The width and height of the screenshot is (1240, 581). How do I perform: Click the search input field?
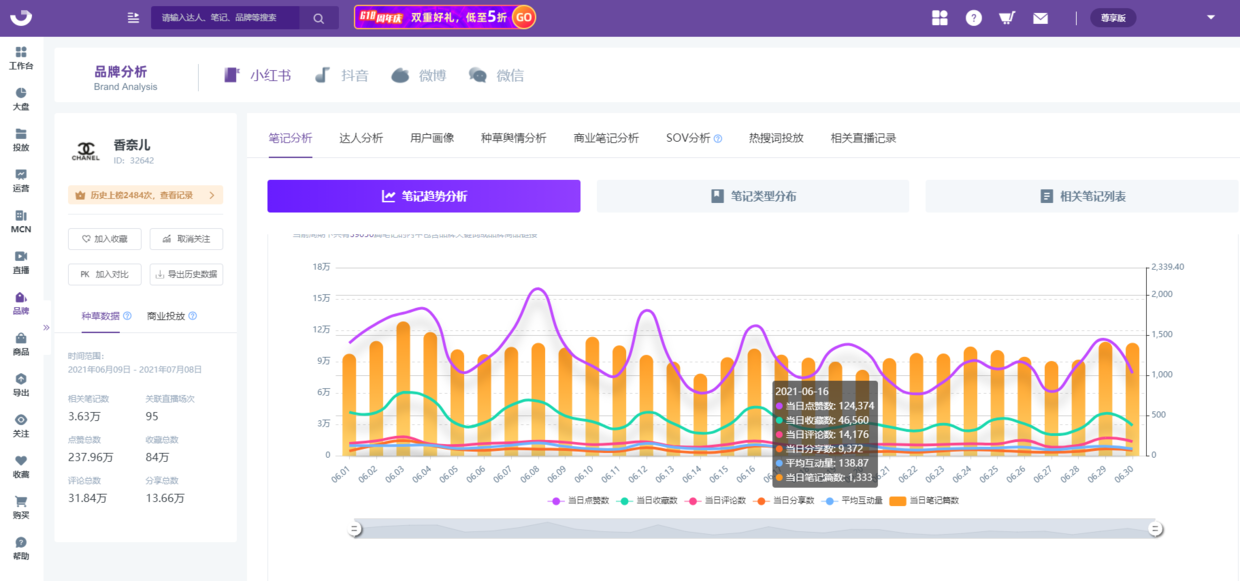(230, 18)
